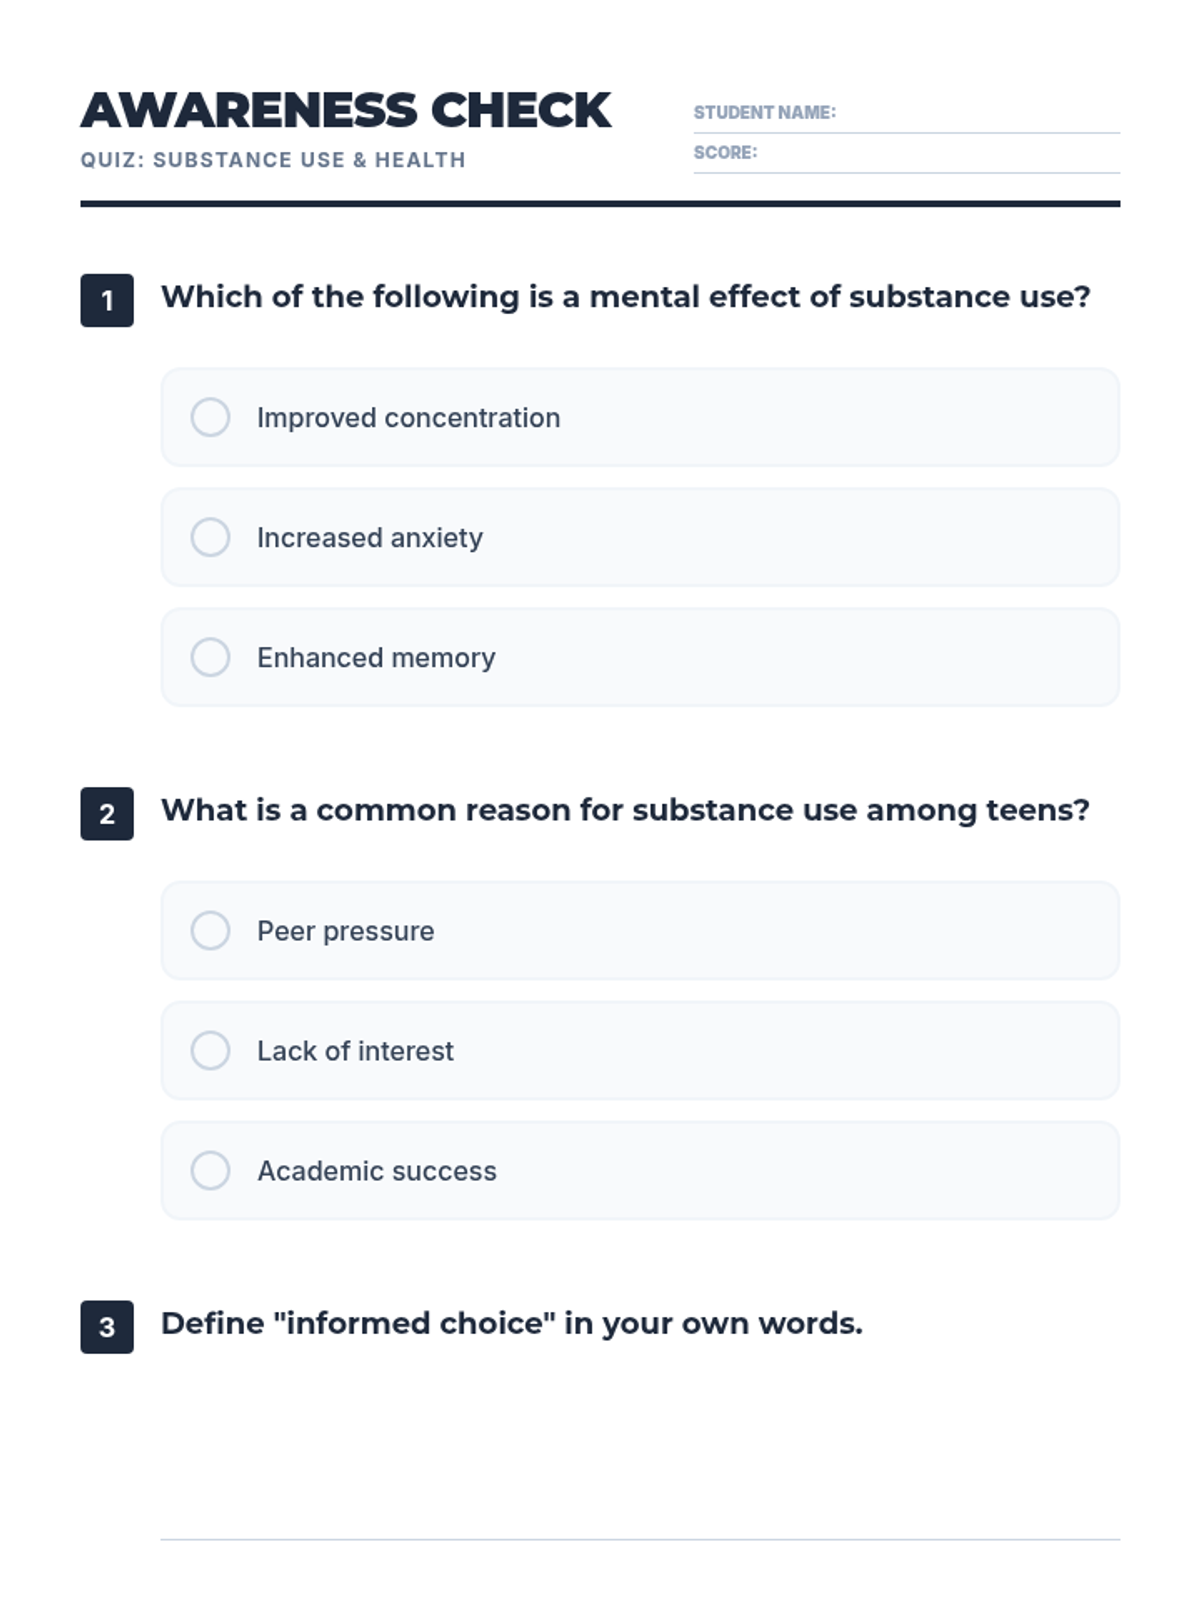Click the Quiz: Substance Use & Health subtitle
This screenshot has width=1200, height=1600.
coord(273,160)
